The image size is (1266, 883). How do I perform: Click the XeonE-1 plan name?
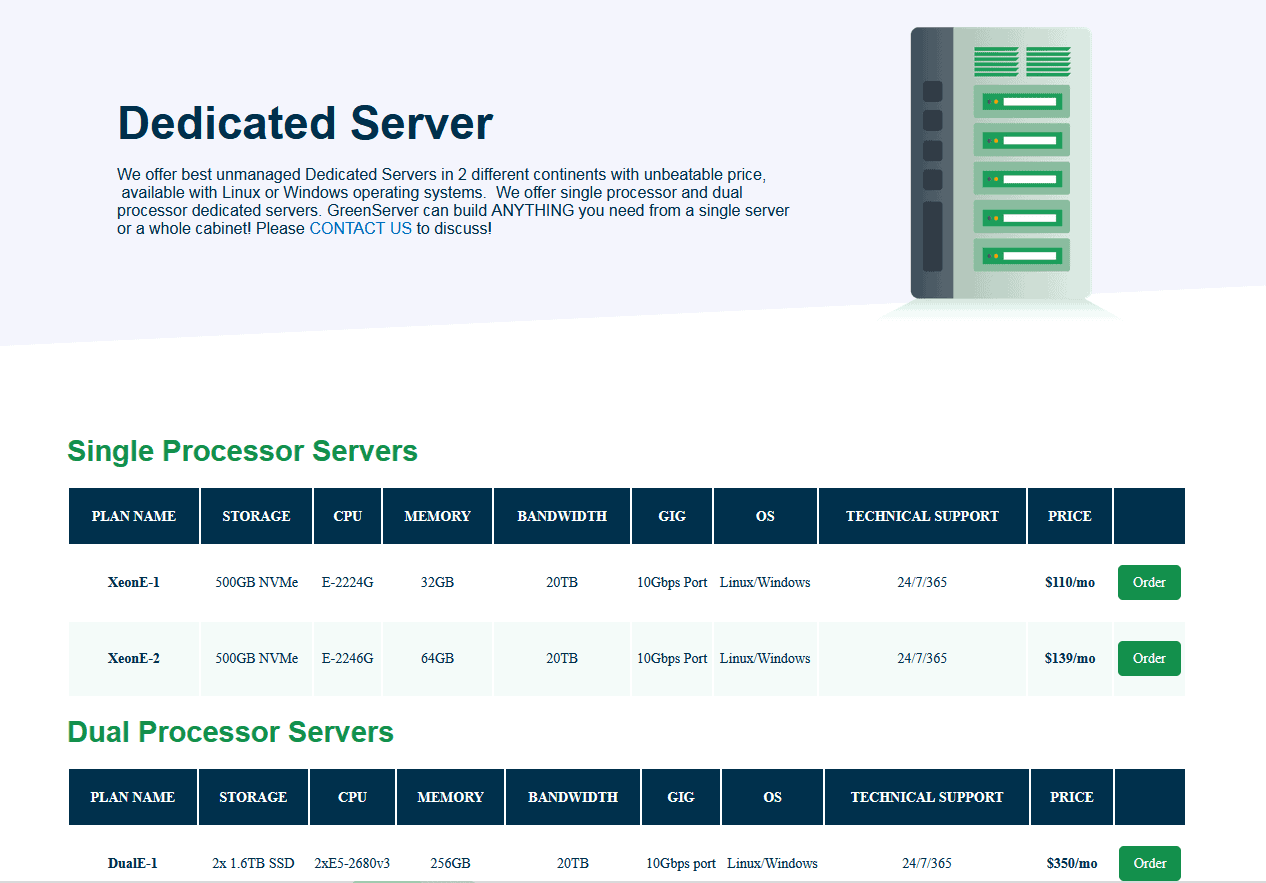pos(133,582)
